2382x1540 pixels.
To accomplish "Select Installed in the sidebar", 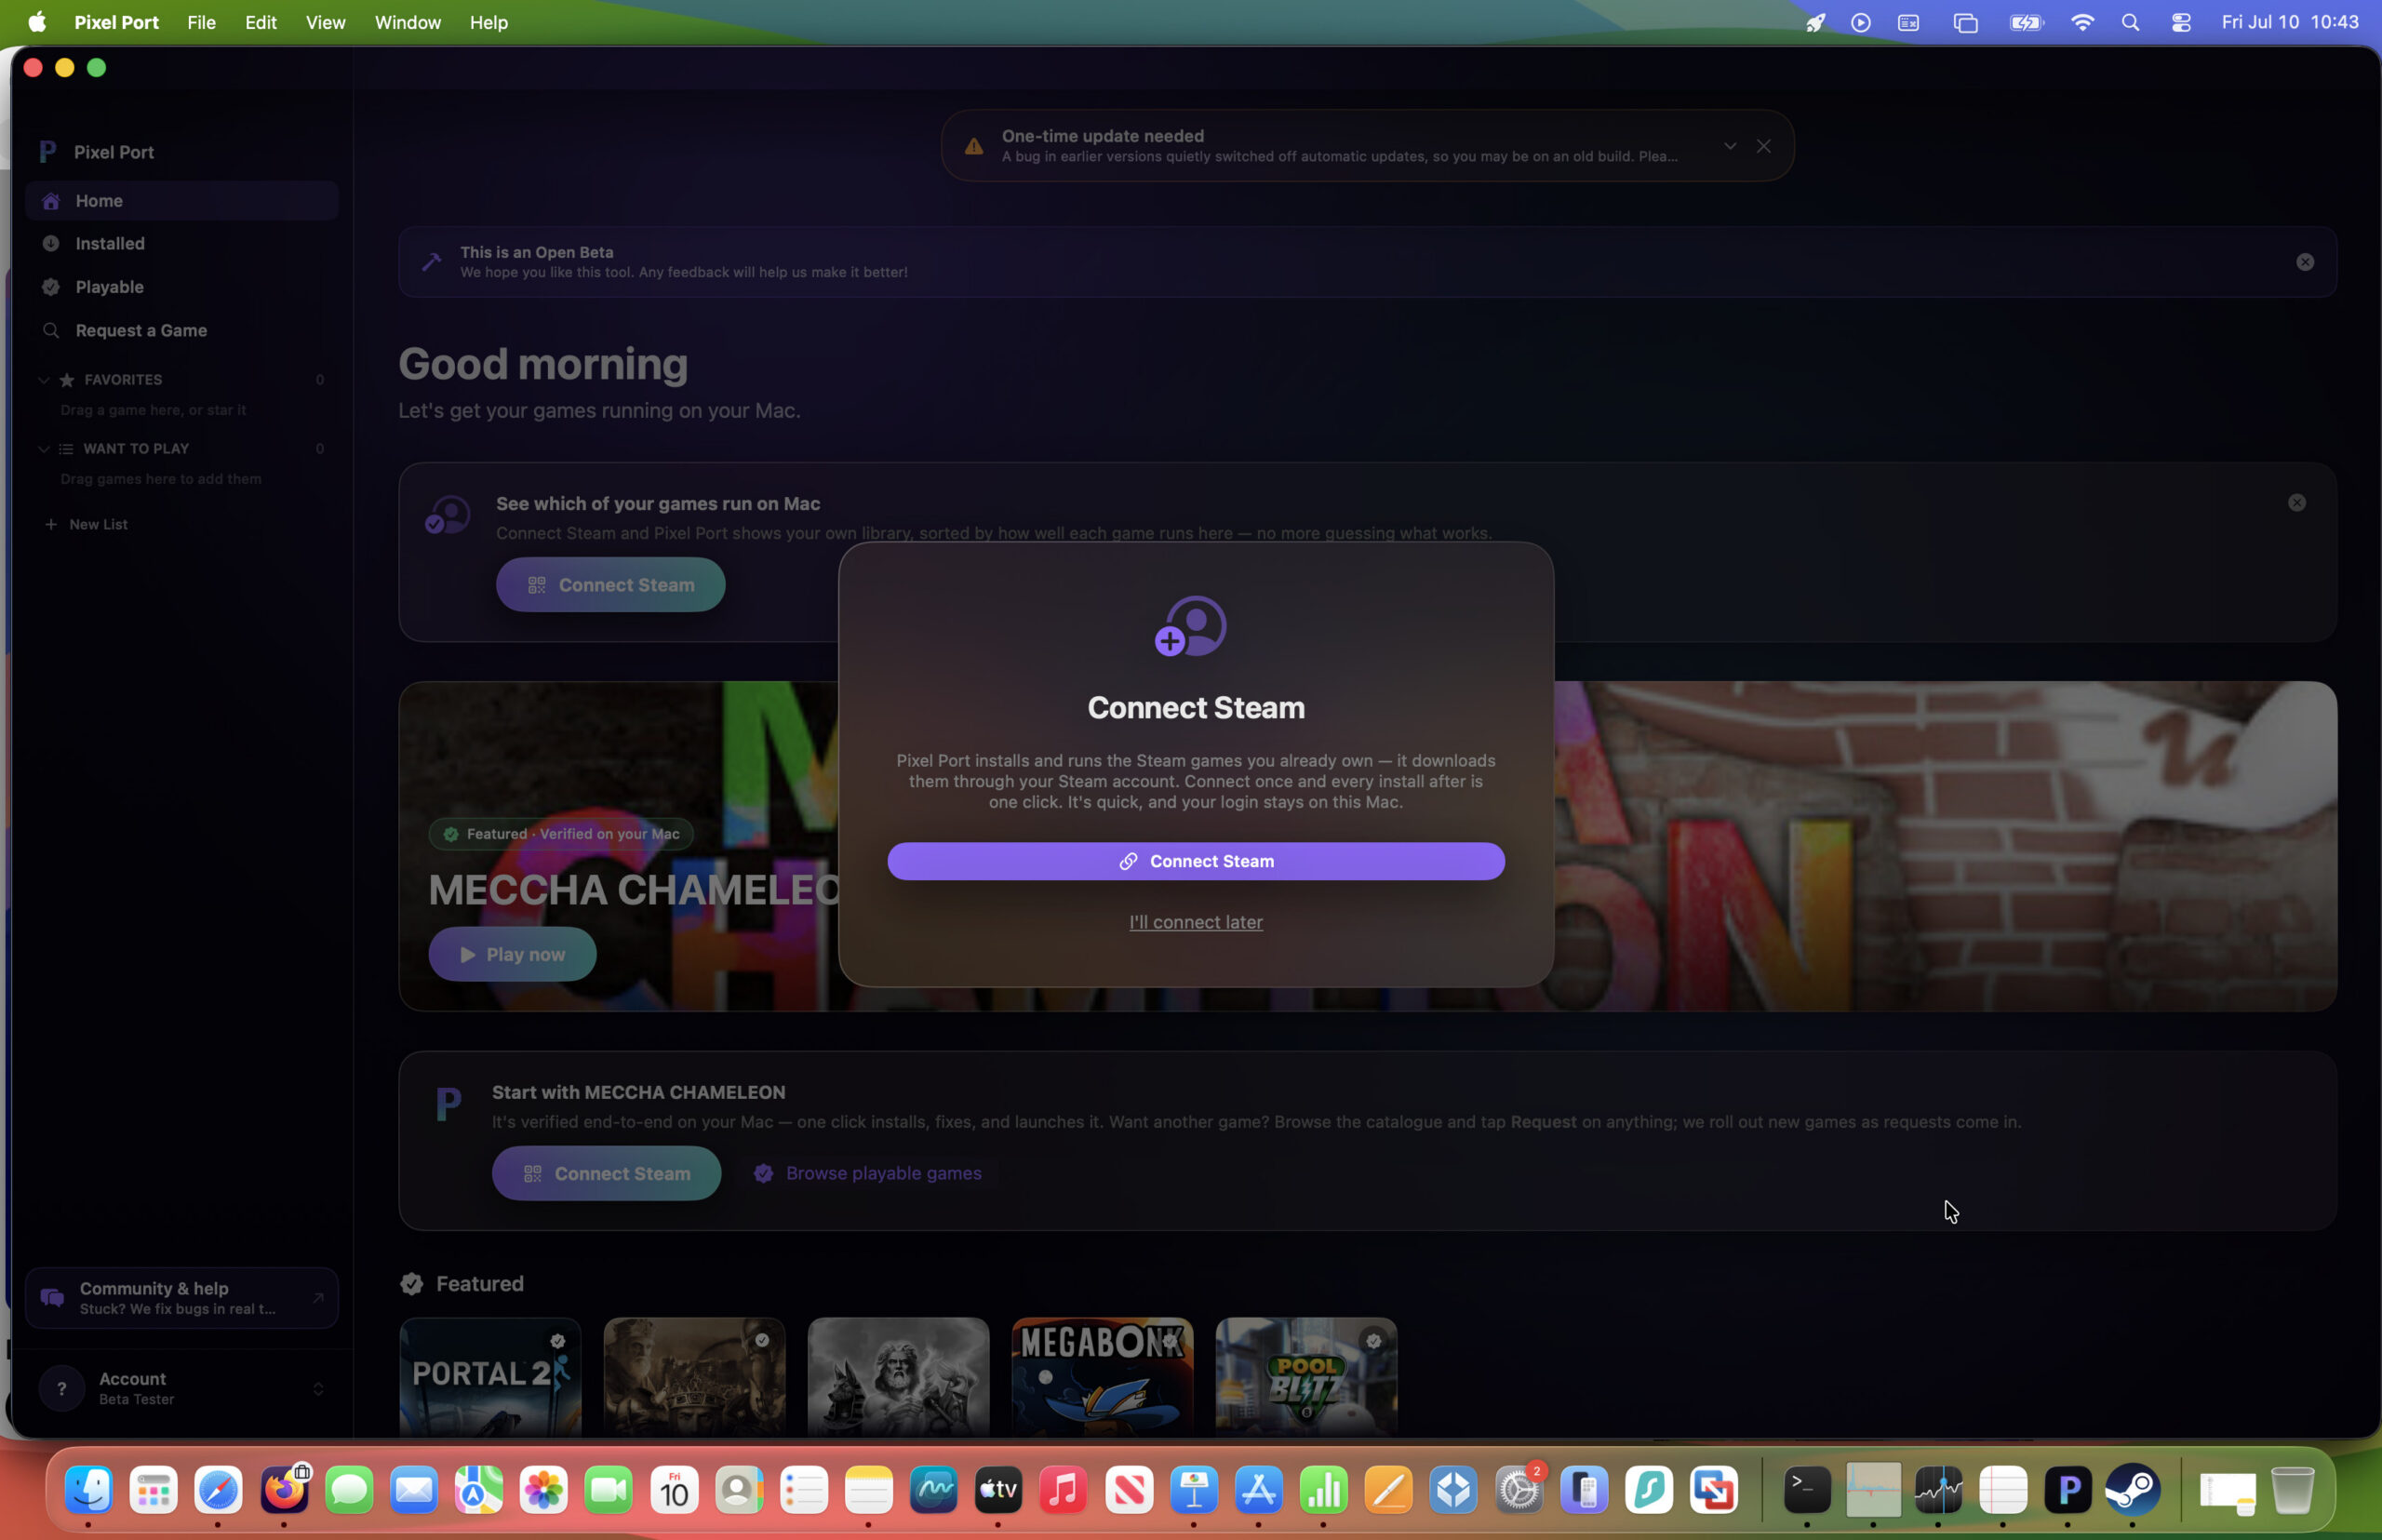I will 182,244.
